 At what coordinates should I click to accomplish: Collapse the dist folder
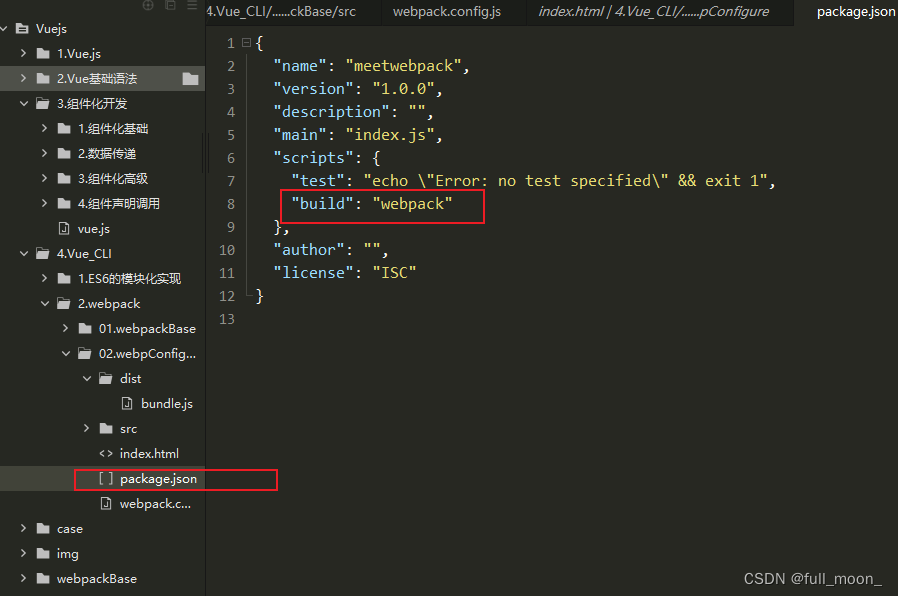[x=86, y=378]
